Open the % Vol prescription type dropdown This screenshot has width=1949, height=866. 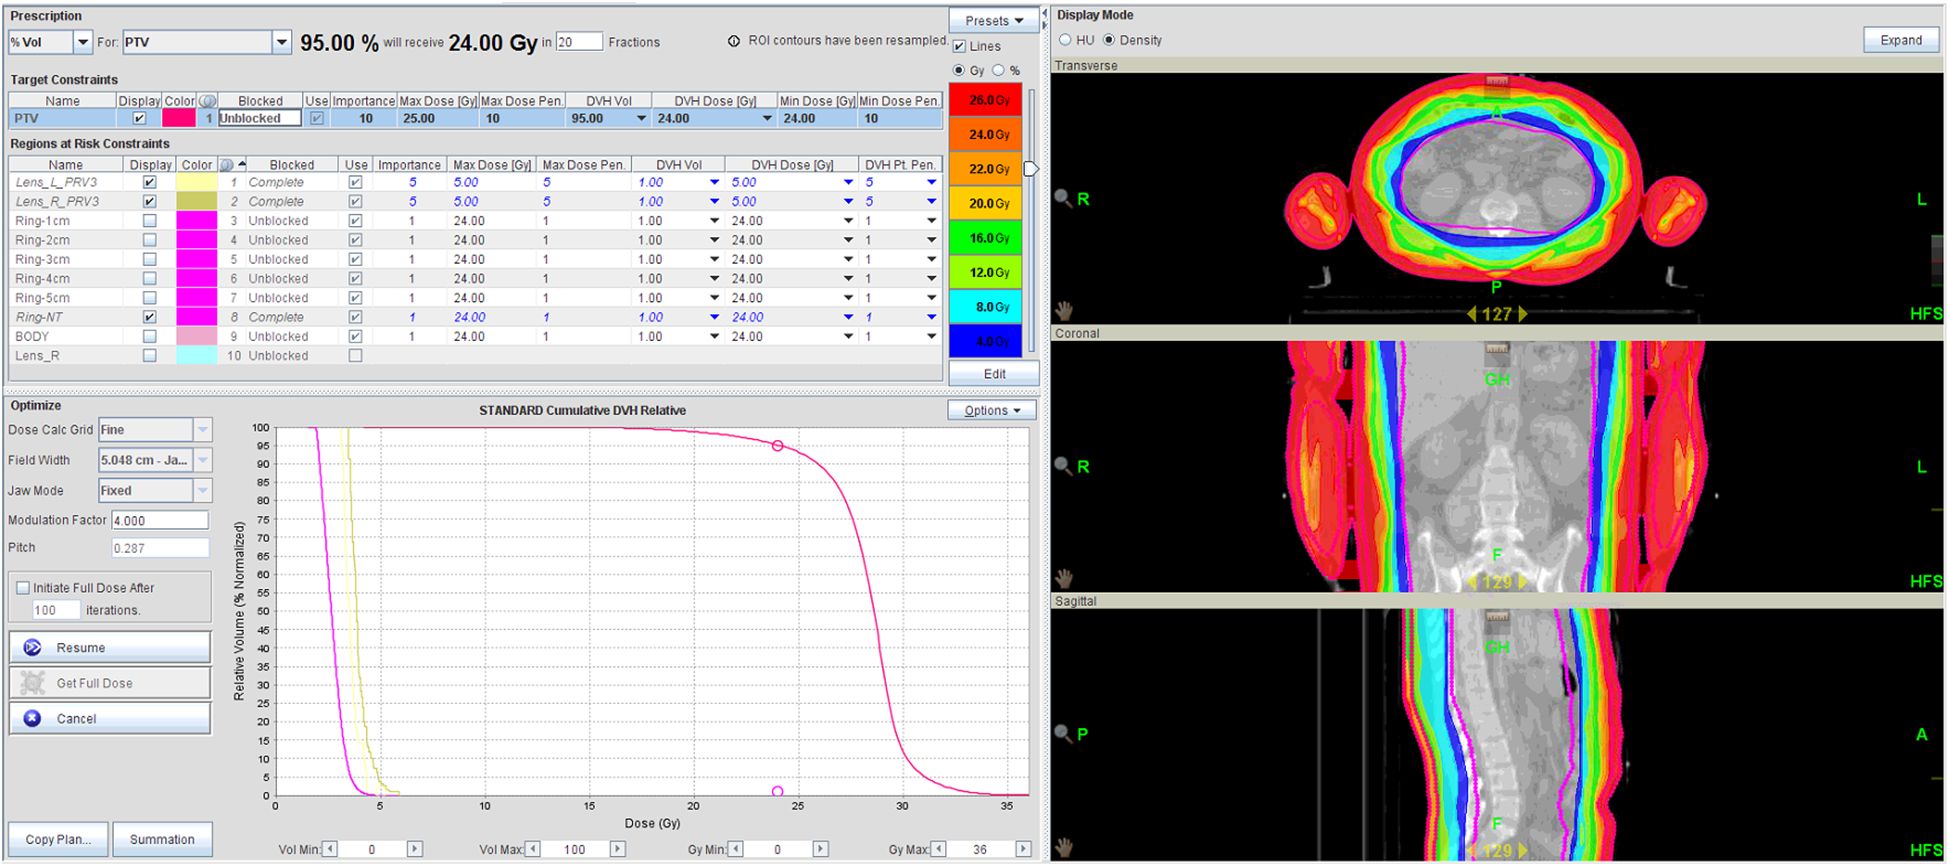coord(83,42)
